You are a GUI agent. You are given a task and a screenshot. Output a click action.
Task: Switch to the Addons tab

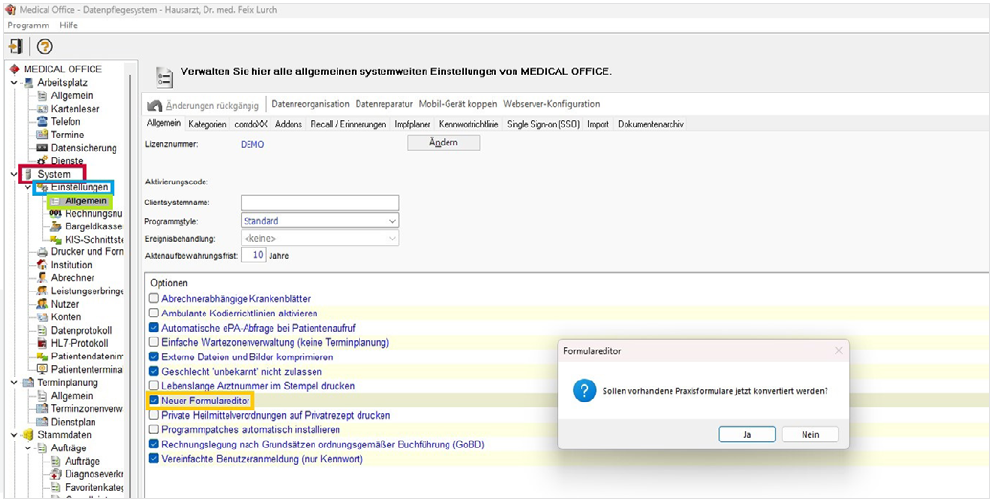(x=288, y=125)
